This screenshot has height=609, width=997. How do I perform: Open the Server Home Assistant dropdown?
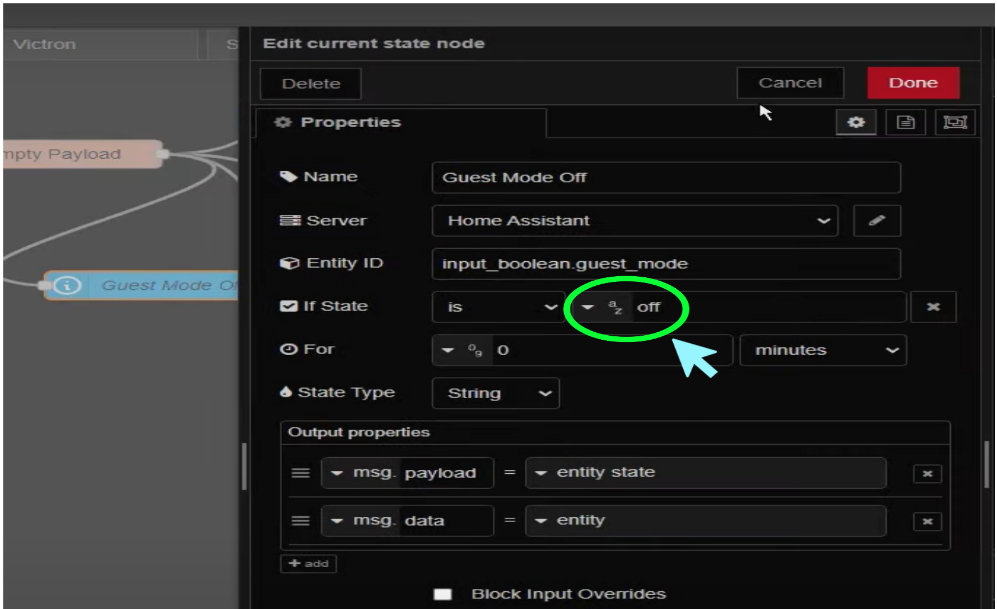(x=635, y=221)
